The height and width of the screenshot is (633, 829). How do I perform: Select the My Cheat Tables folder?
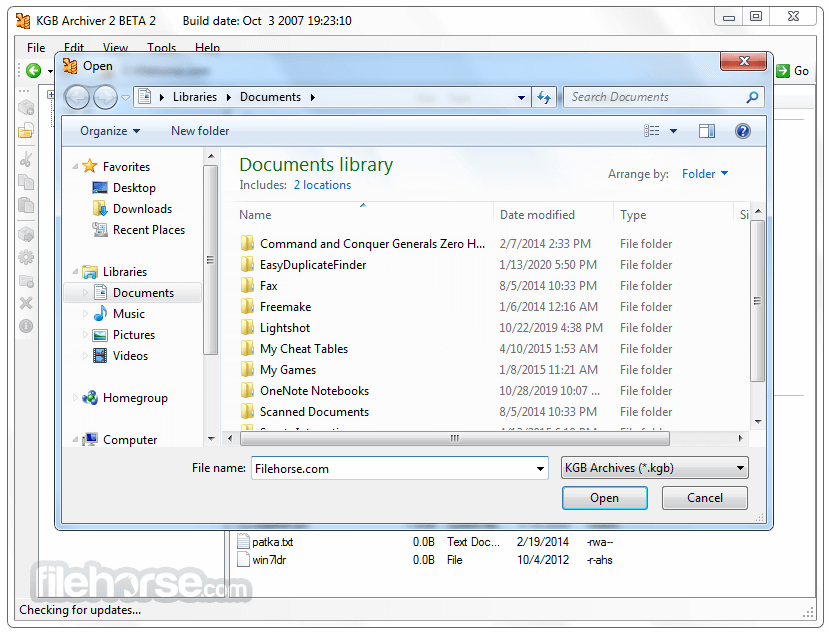pos(303,349)
